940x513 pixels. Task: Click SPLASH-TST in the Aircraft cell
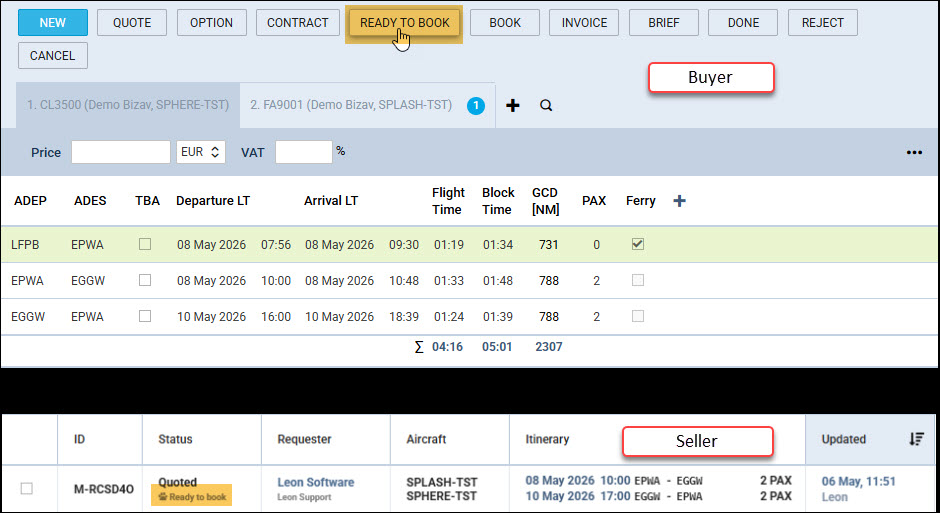tap(442, 482)
